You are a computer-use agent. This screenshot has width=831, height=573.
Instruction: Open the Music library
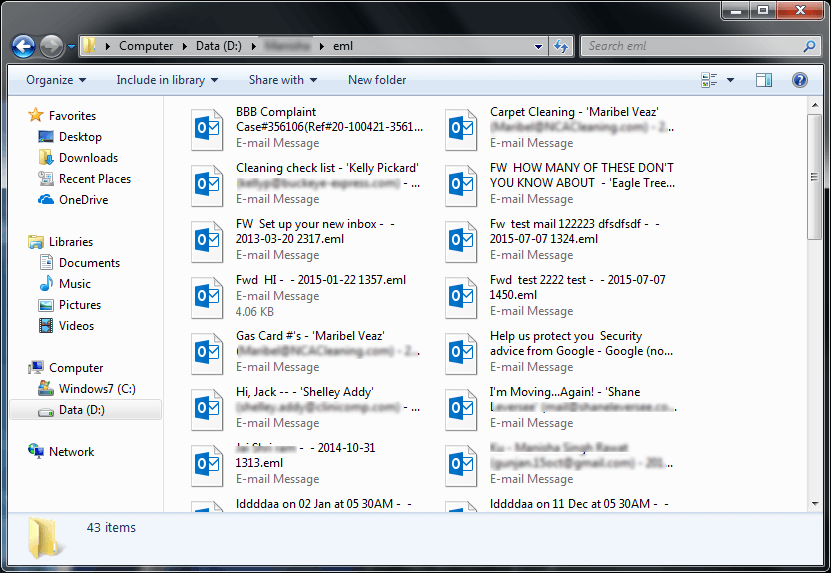tap(65, 284)
